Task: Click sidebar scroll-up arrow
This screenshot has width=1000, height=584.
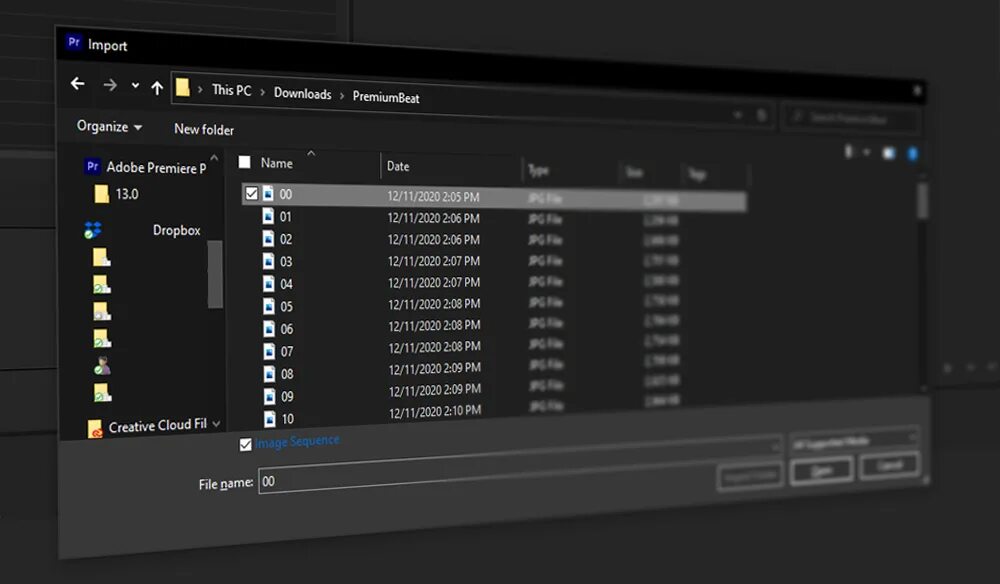Action: click(x=214, y=157)
